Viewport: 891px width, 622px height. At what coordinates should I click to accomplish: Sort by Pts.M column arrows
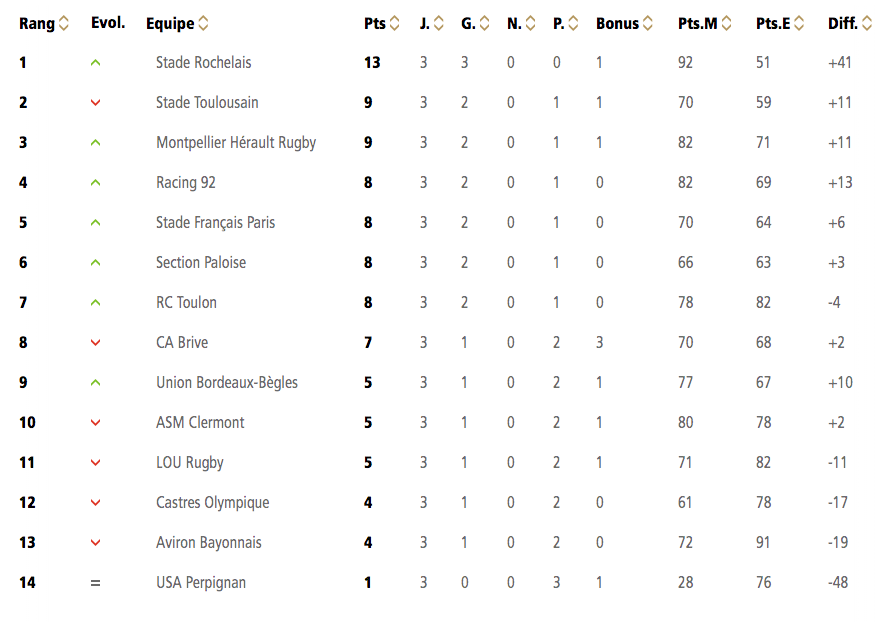(x=726, y=23)
